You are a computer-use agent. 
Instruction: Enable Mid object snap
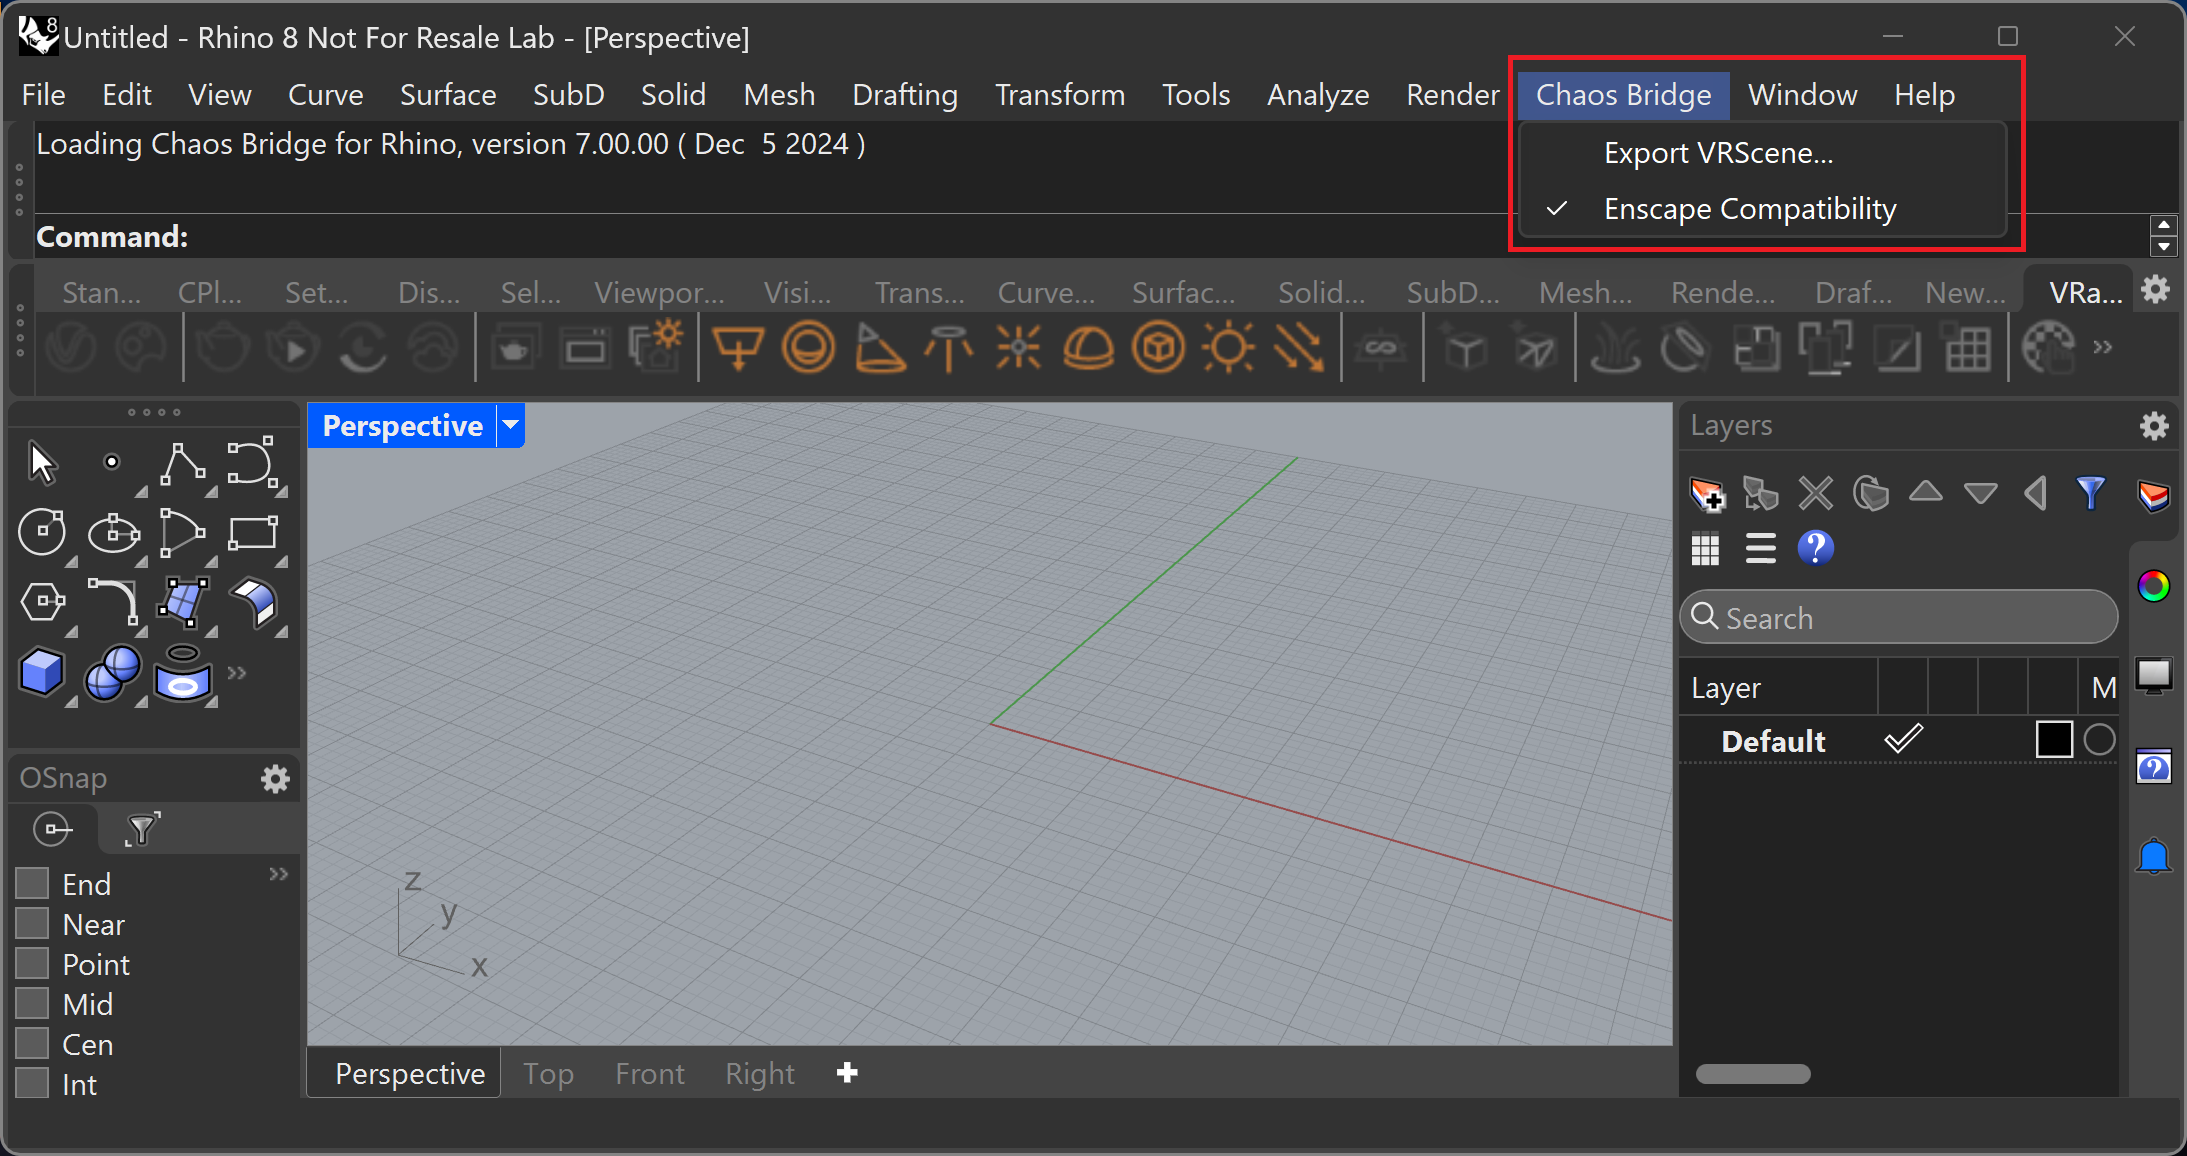tap(32, 1003)
